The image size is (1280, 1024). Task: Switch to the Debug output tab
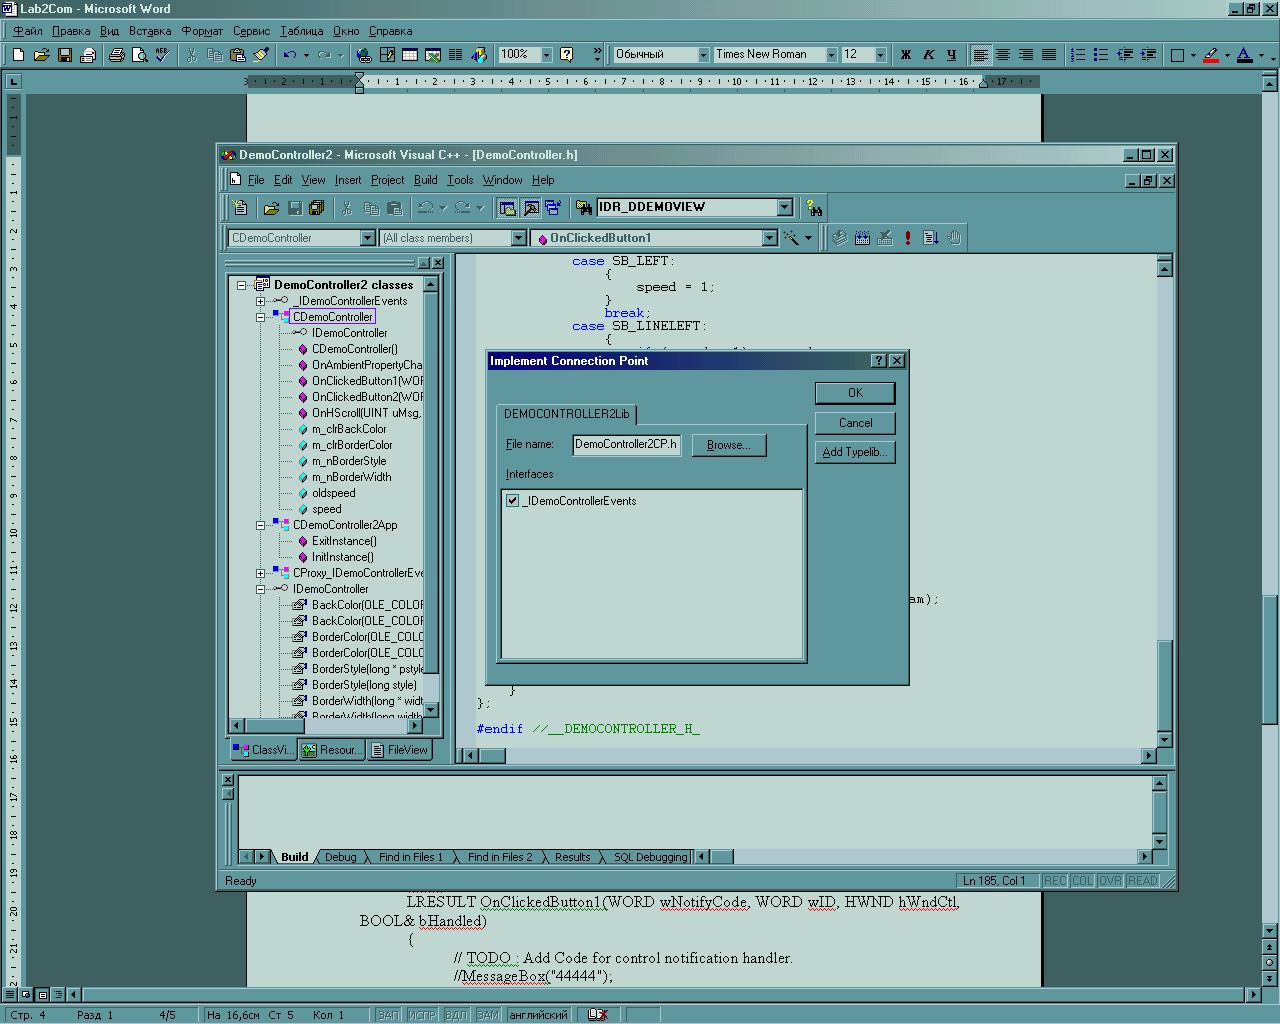pos(340,857)
